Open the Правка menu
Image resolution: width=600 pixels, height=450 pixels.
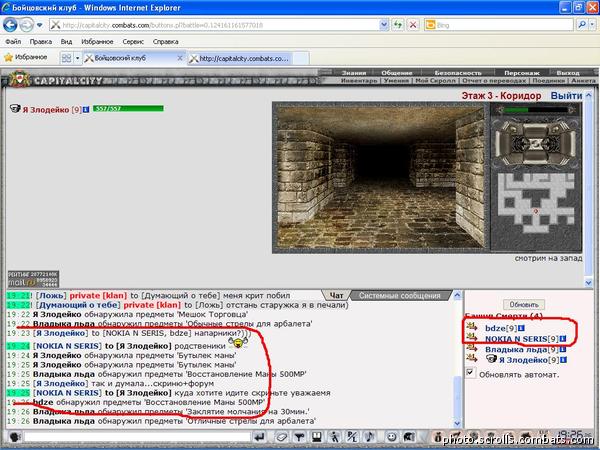(41, 41)
